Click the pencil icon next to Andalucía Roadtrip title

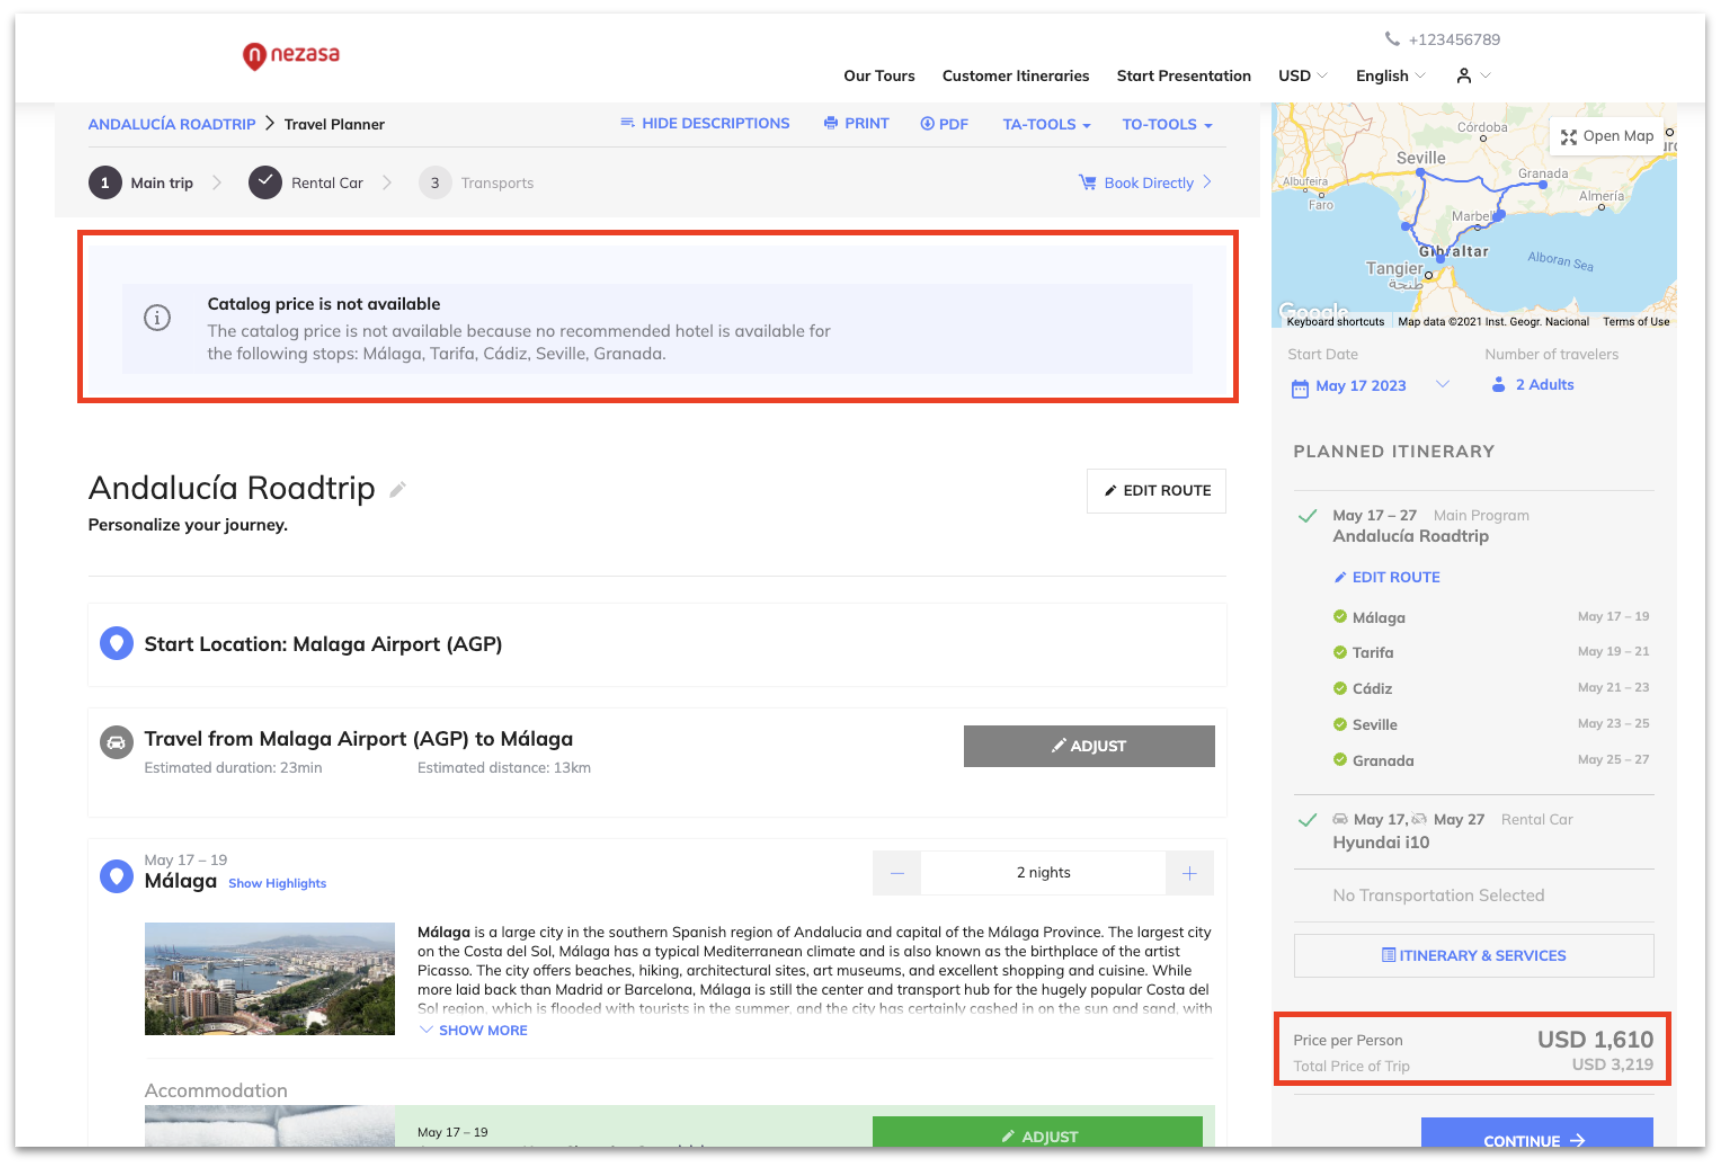tap(398, 489)
